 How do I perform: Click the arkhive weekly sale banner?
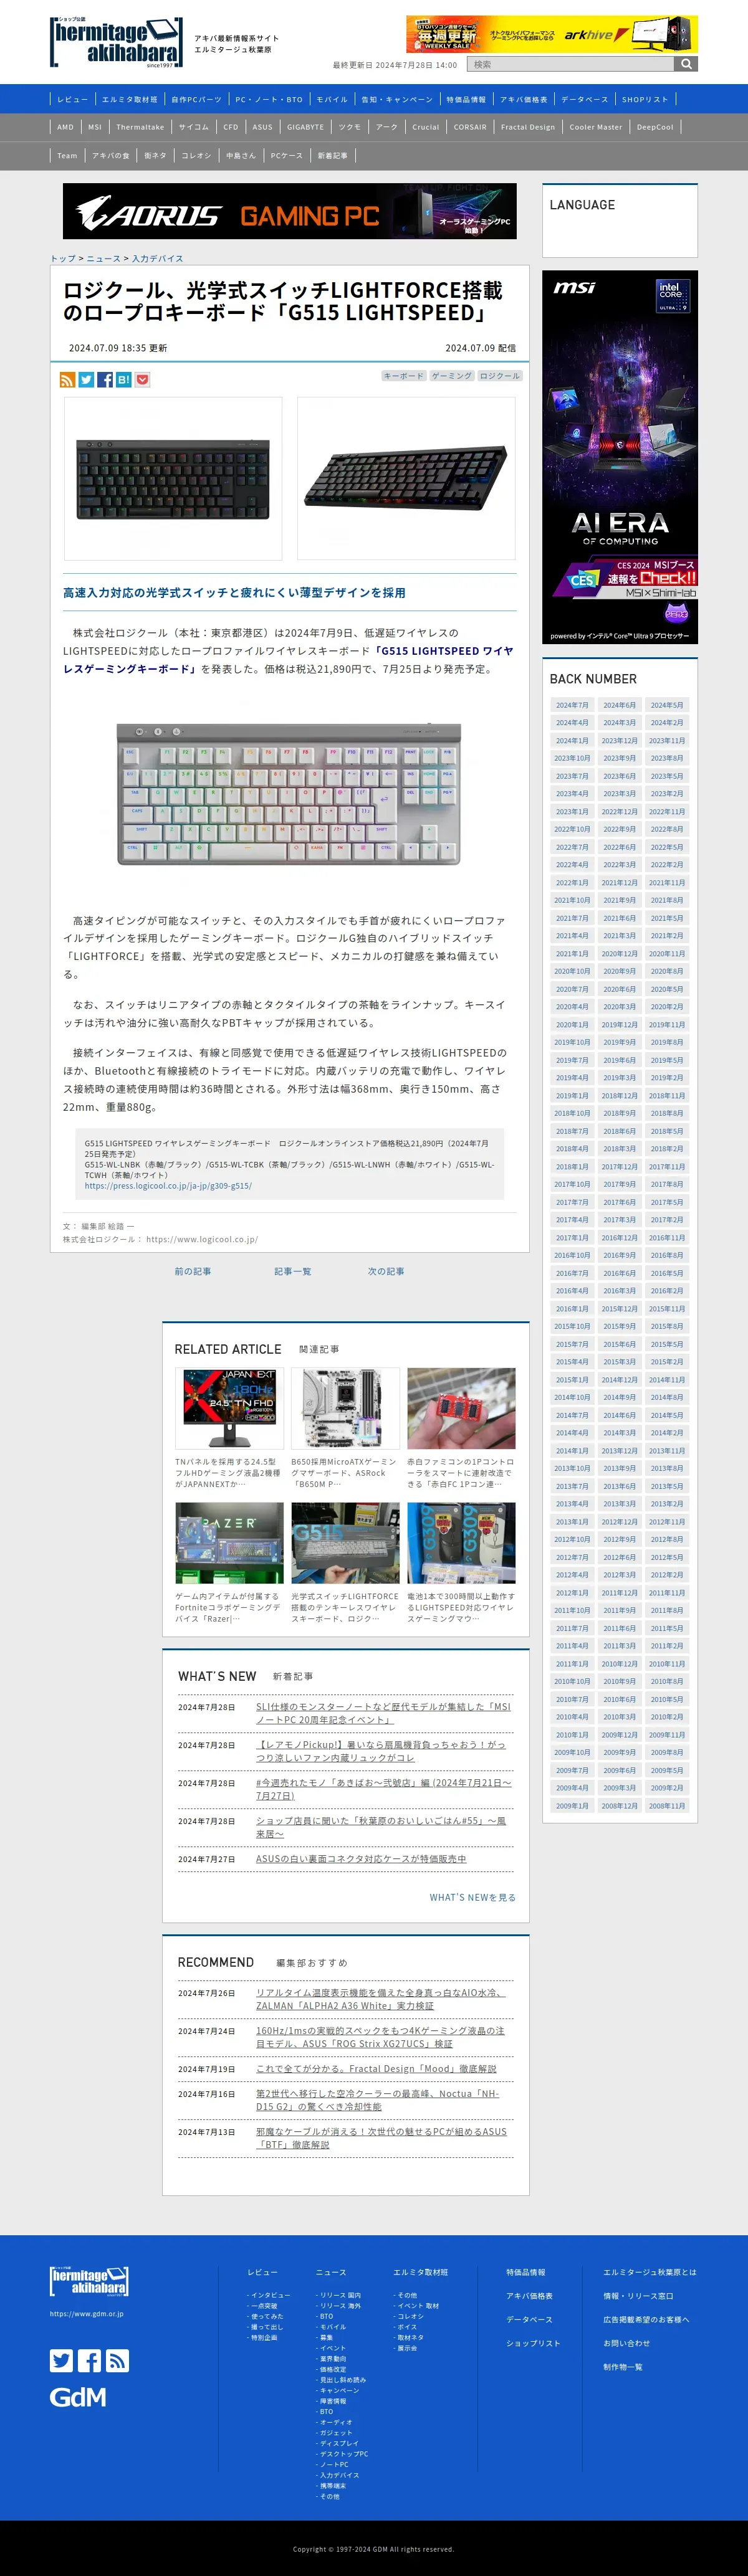tap(552, 34)
